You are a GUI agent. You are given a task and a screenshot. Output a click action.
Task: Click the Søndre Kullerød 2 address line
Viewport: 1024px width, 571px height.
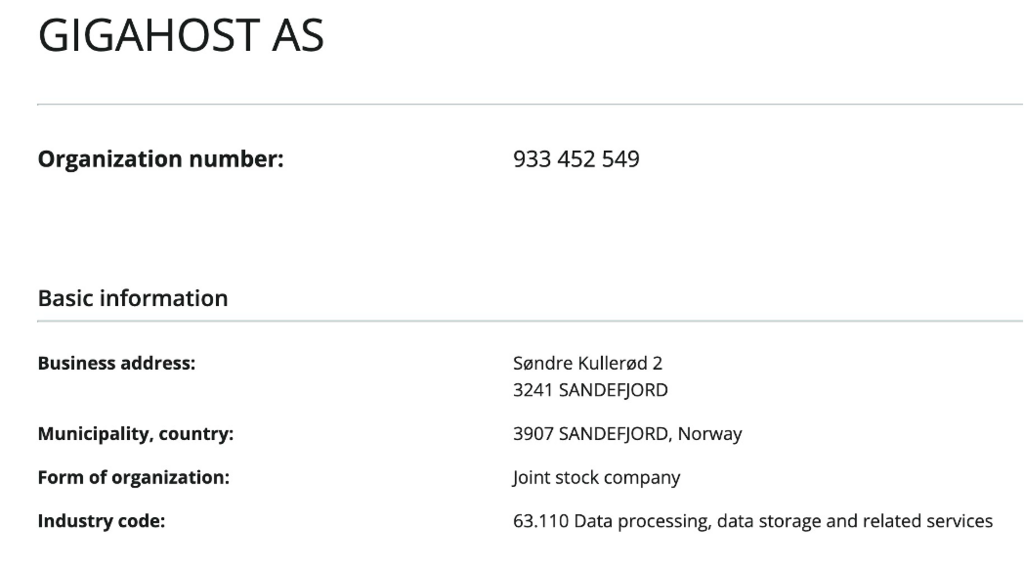pyautogui.click(x=587, y=363)
